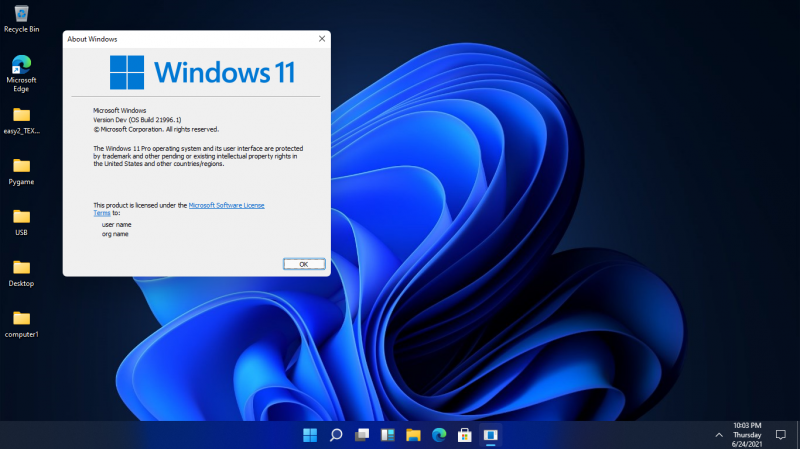The width and height of the screenshot is (800, 449).
Task: Open Search from the taskbar
Action: (x=336, y=435)
